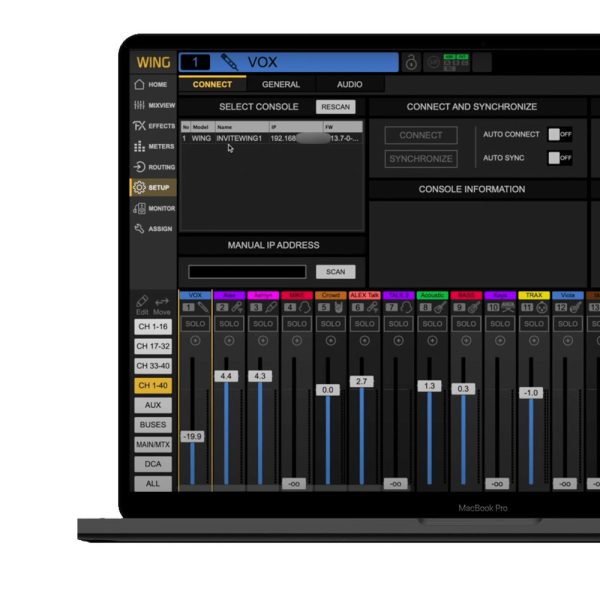Click the channel number 1 box in header
Screen dimensions: 600x600
[x=195, y=62]
